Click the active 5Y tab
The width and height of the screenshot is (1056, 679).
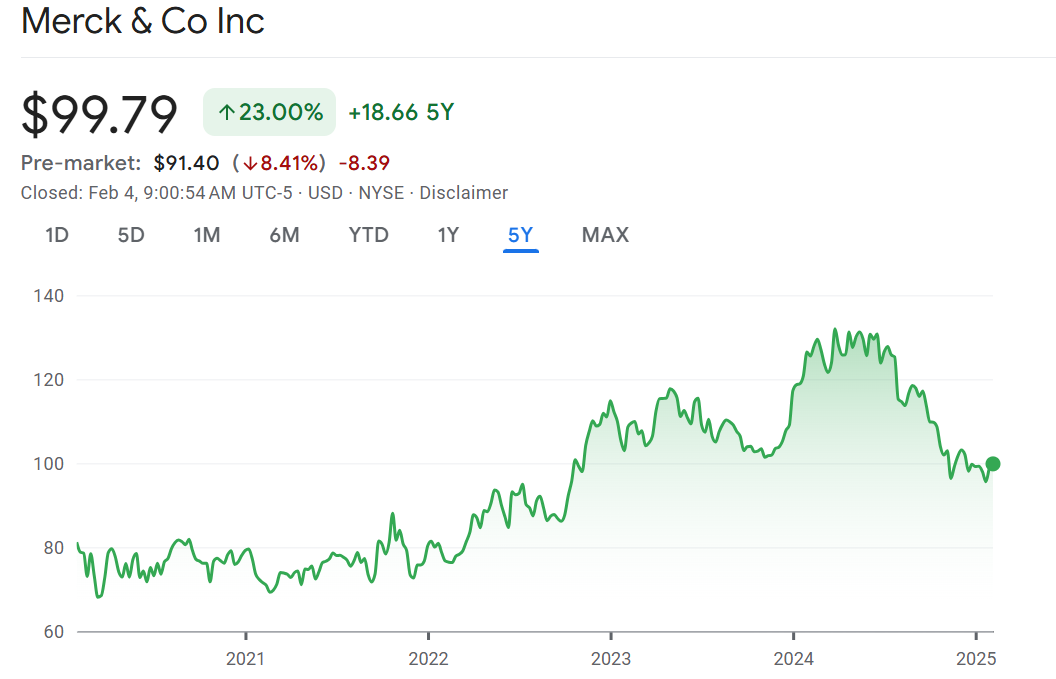click(521, 235)
